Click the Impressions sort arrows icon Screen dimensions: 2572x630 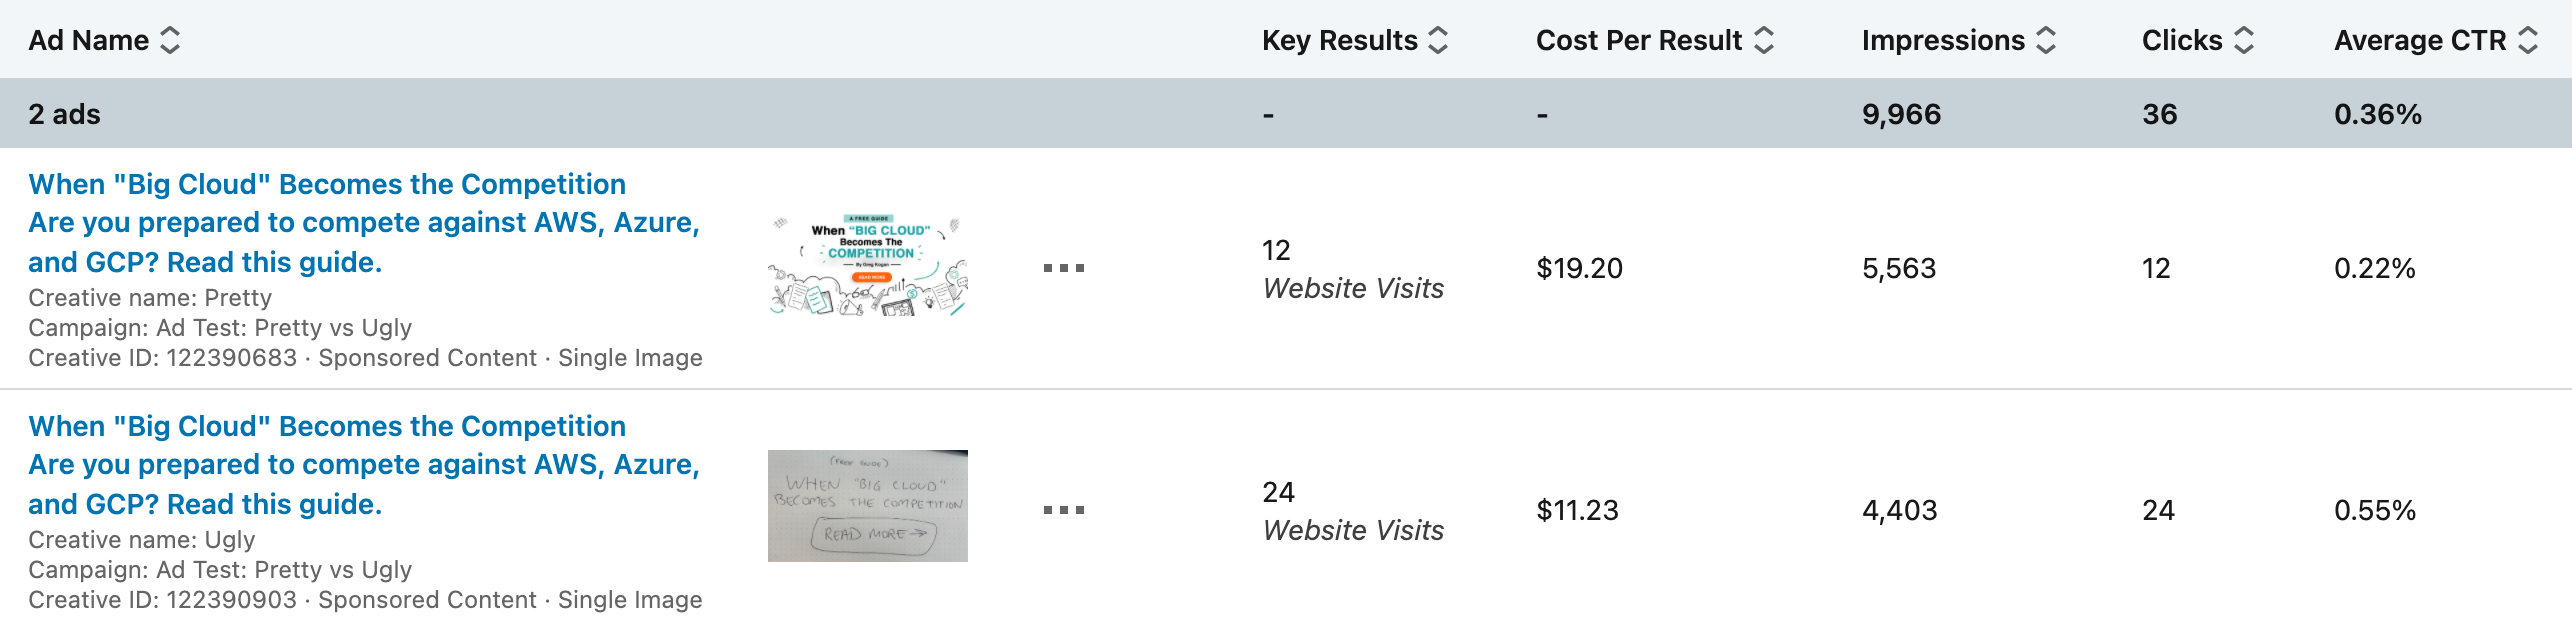coord(2046,40)
